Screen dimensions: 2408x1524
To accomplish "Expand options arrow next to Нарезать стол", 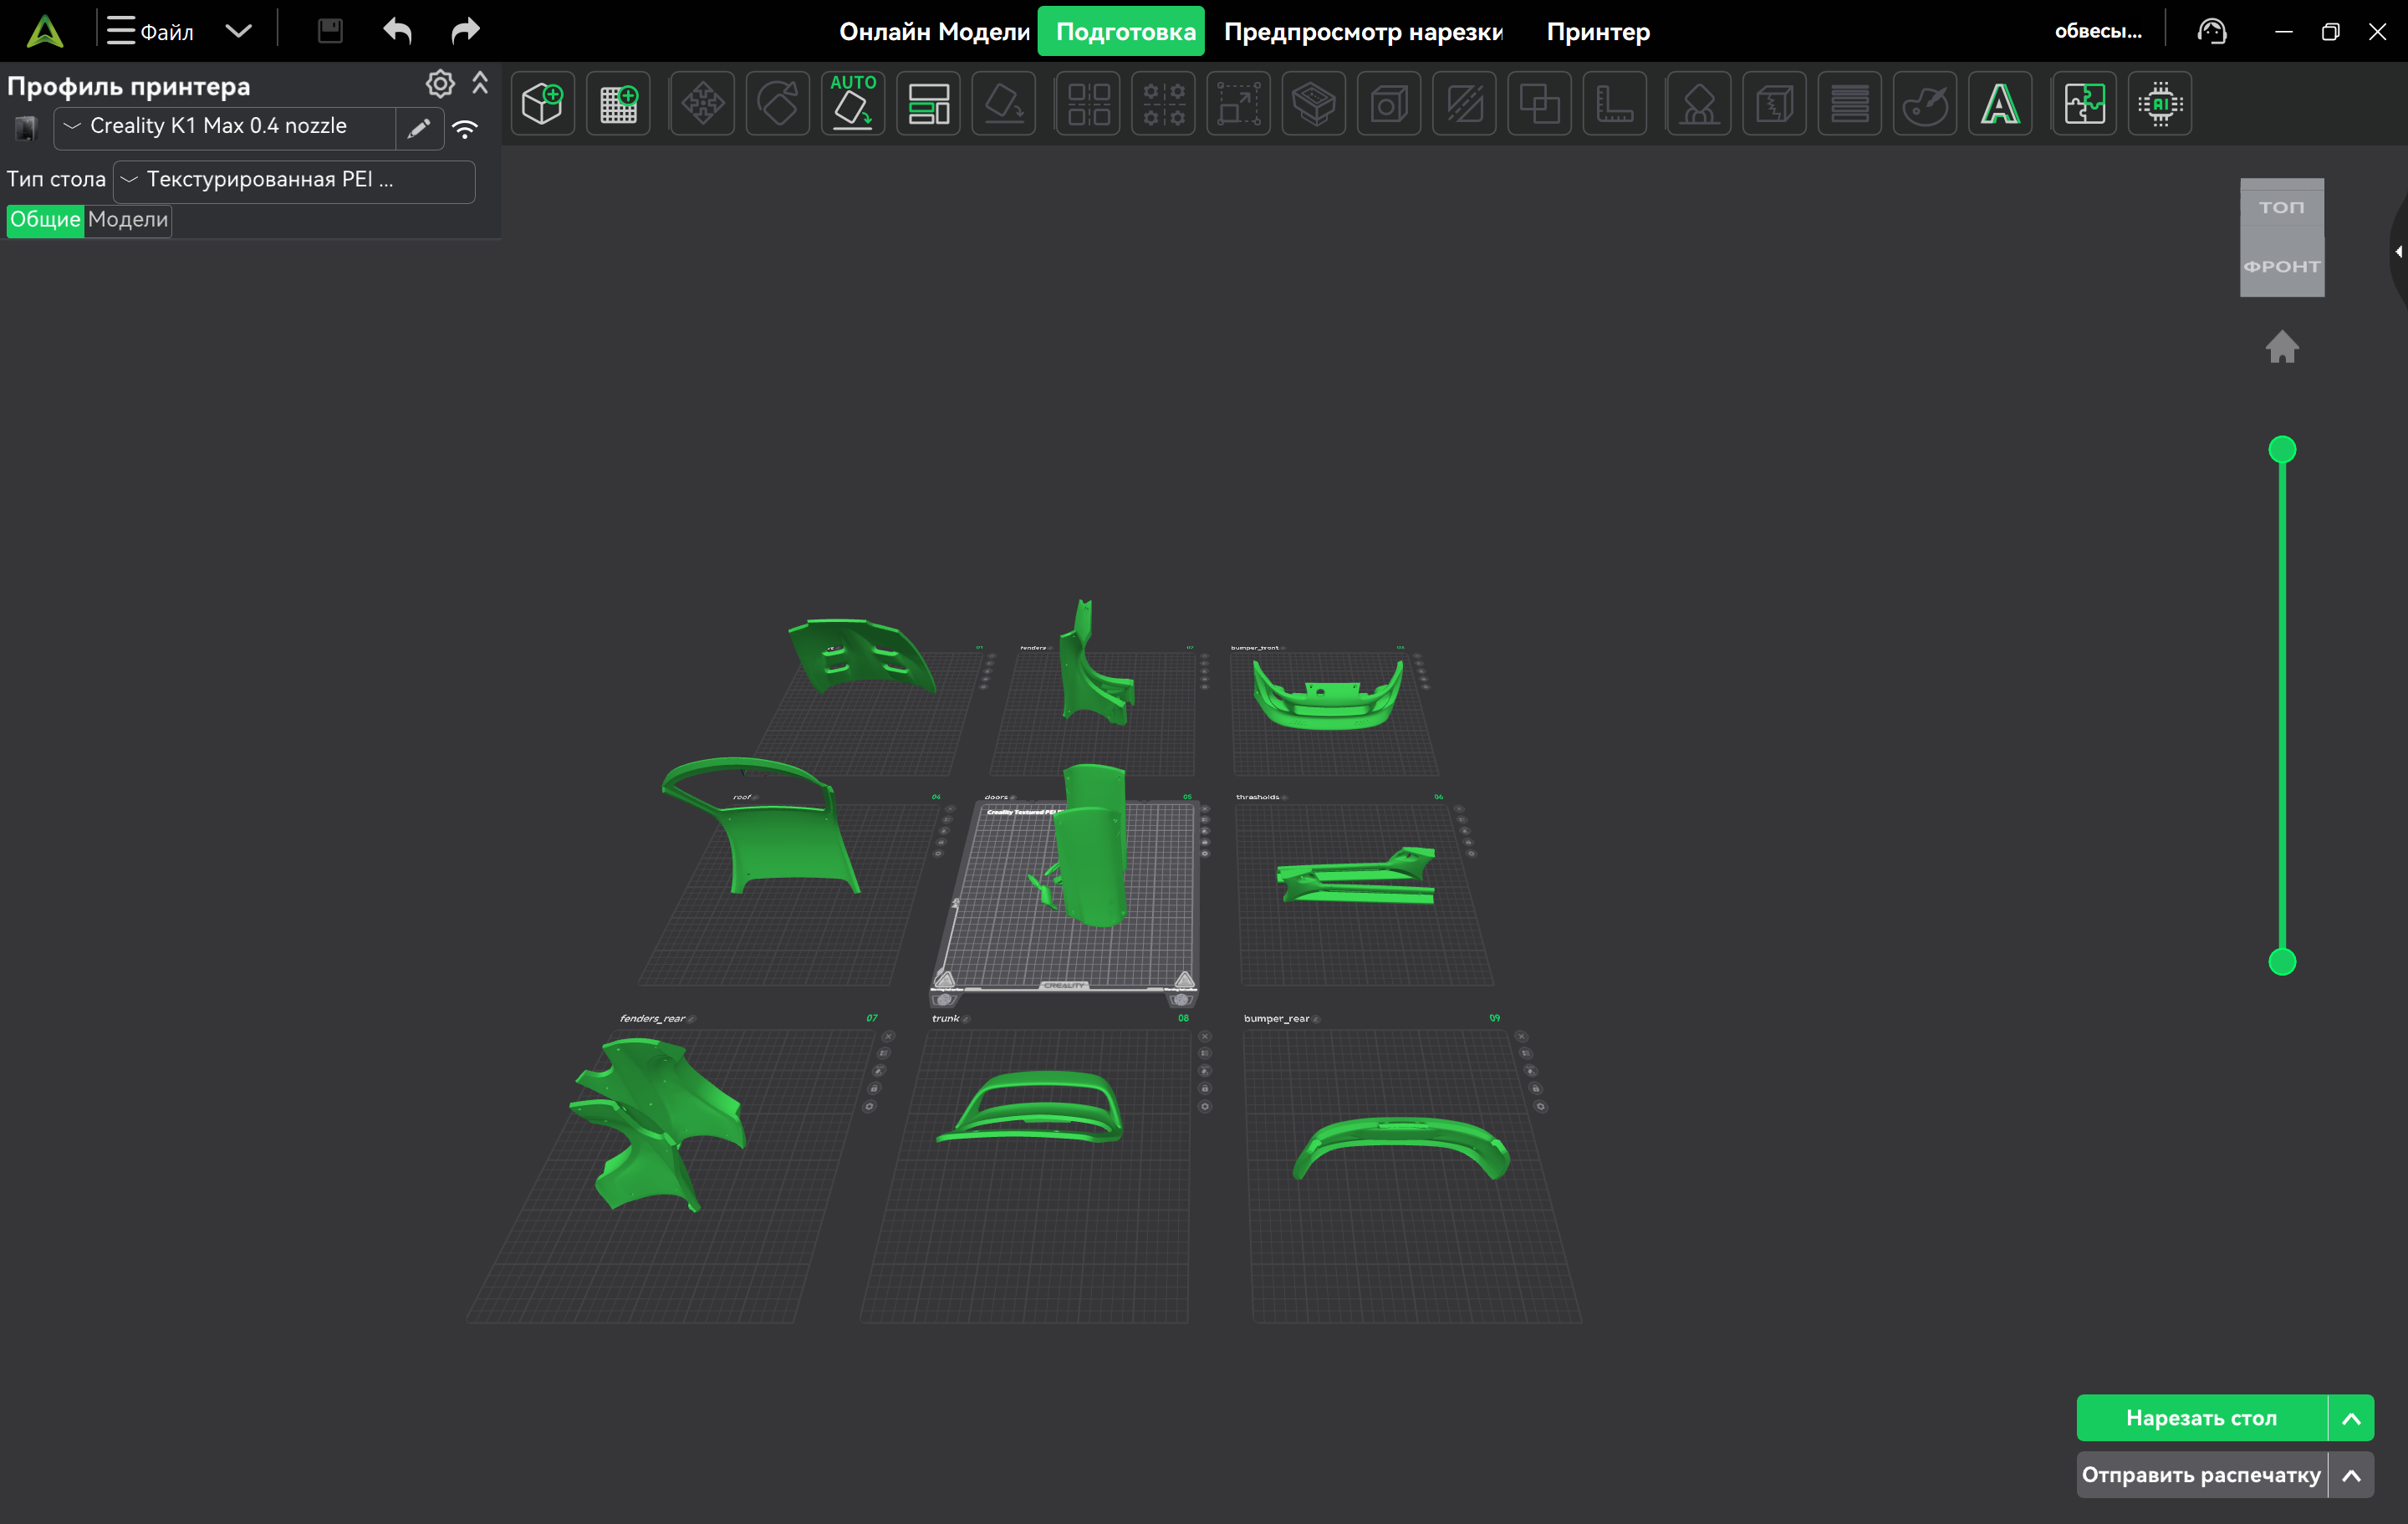I will 2351,1418.
